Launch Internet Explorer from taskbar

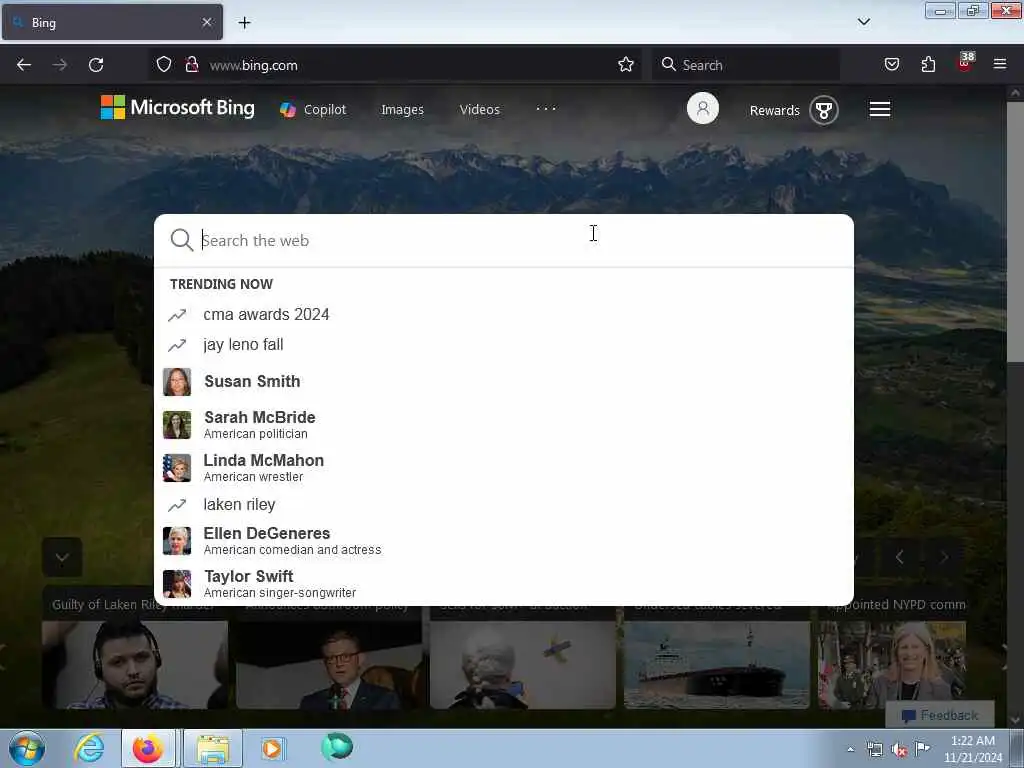89,748
